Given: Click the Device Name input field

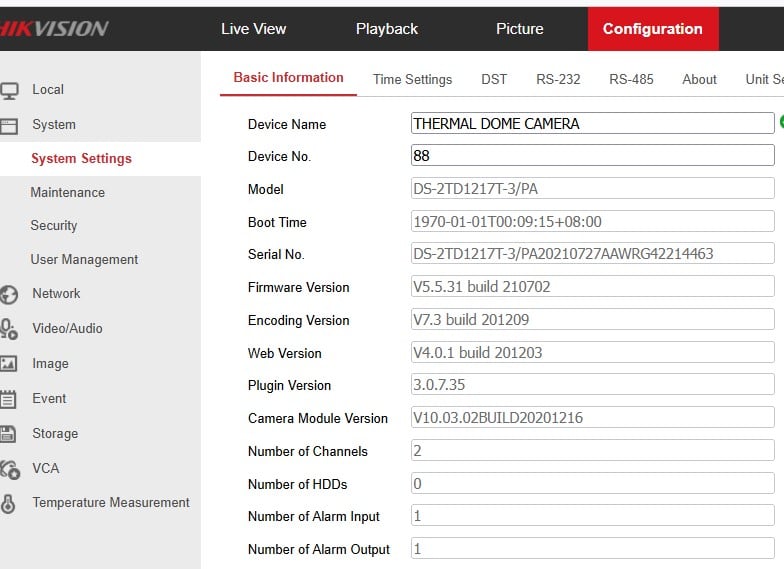Looking at the screenshot, I should [x=592, y=123].
